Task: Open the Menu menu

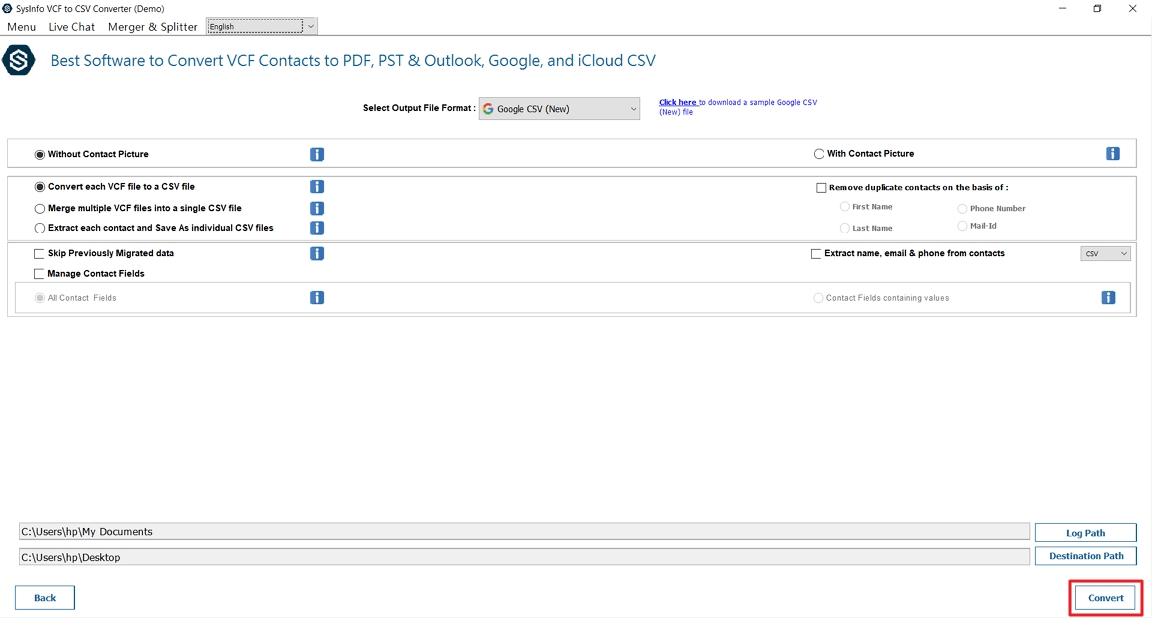Action: coord(21,26)
